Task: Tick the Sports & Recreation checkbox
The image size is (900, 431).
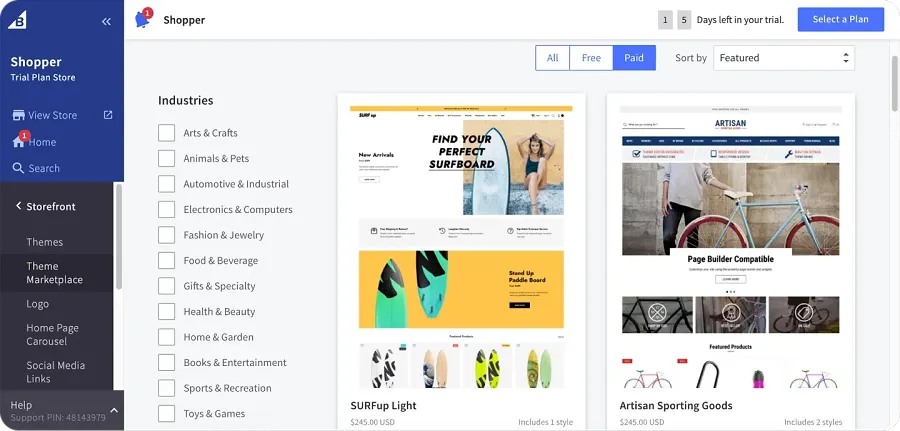Action: coord(166,388)
